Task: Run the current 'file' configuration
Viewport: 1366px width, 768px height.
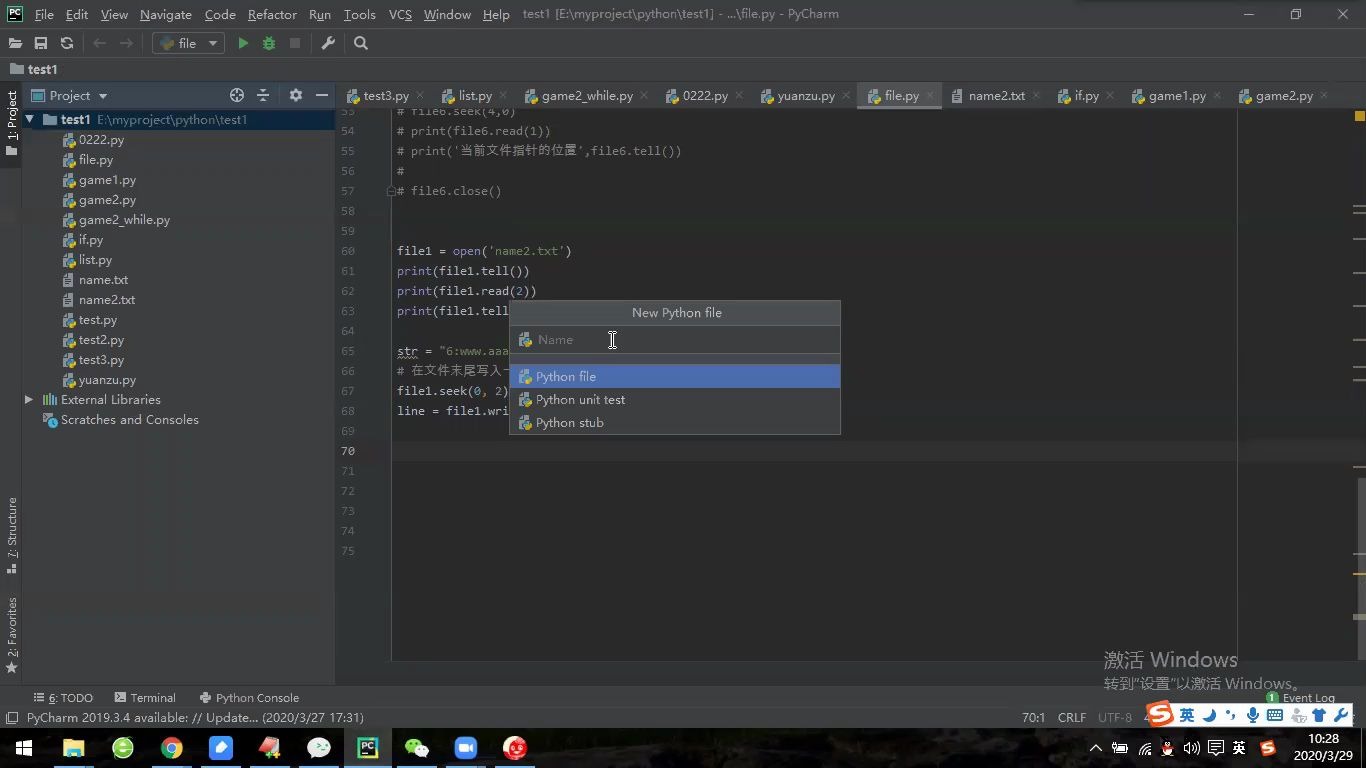Action: pos(242,43)
